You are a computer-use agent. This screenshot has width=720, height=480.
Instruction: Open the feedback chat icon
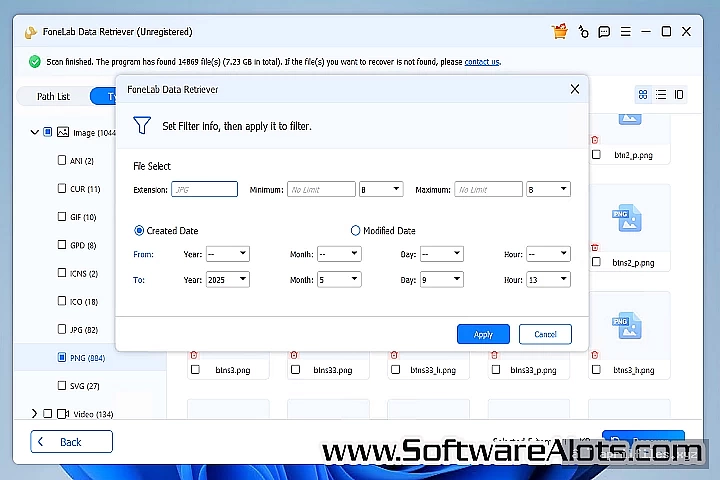pos(604,32)
